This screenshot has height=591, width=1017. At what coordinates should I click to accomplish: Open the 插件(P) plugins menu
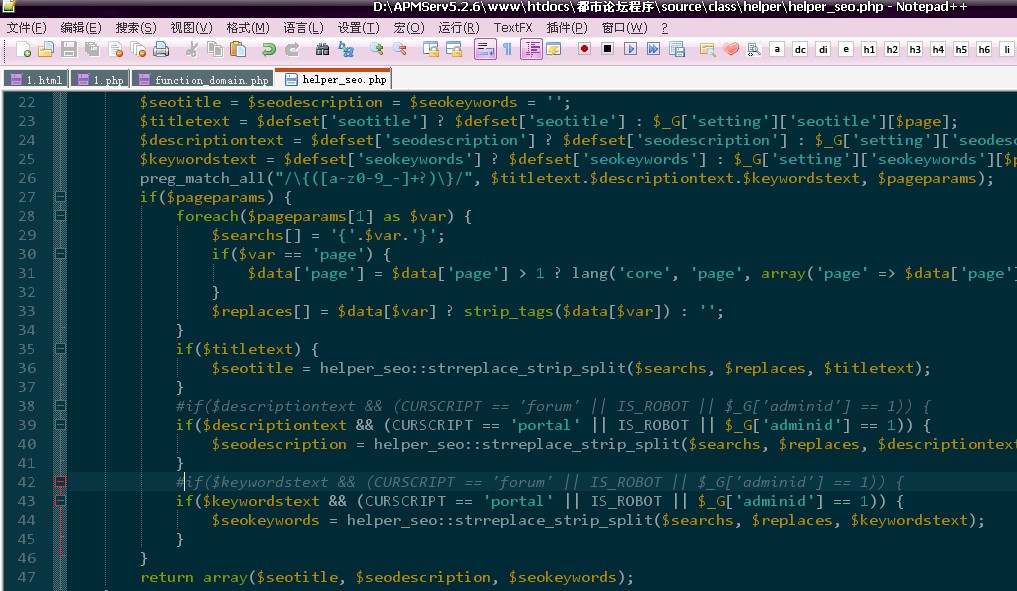click(x=567, y=28)
